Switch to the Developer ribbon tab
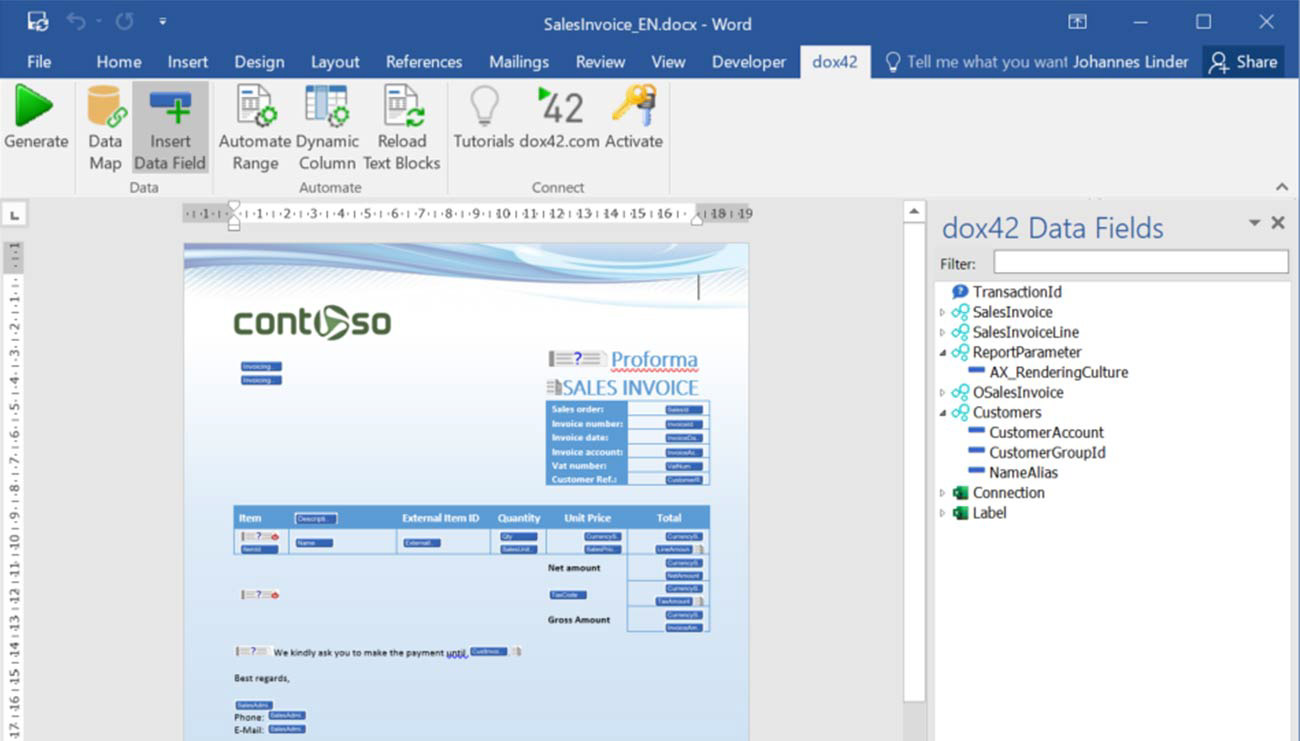The width and height of the screenshot is (1300, 741). pyautogui.click(x=748, y=61)
